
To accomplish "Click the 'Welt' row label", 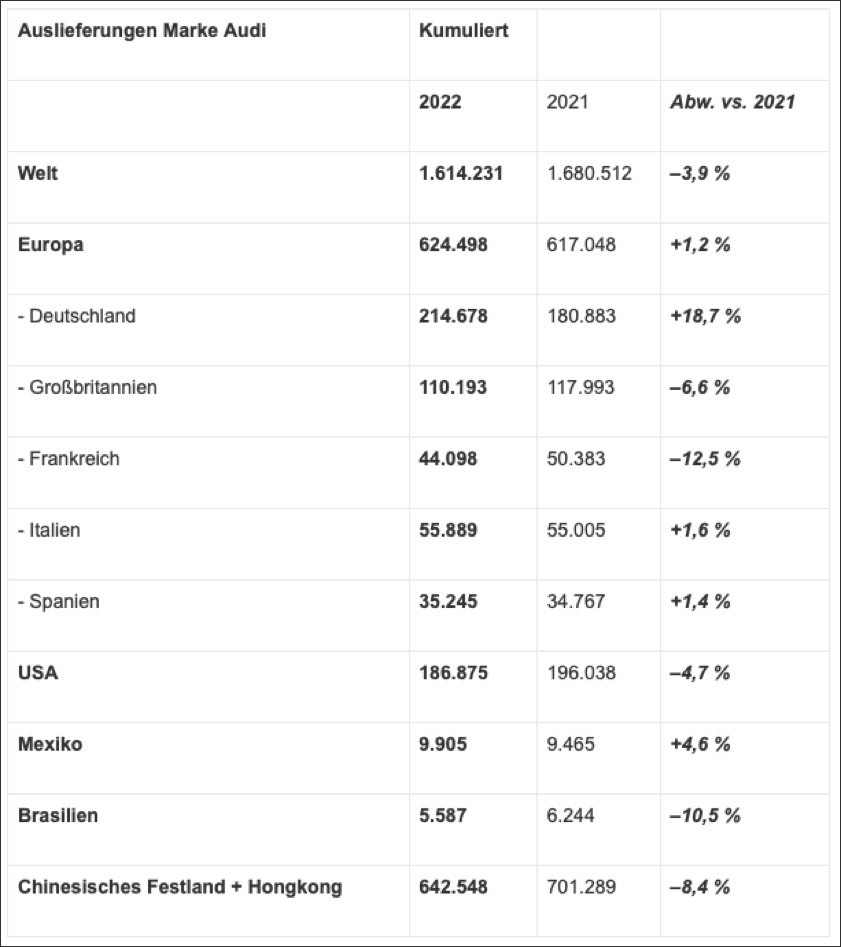I will tap(38, 173).
